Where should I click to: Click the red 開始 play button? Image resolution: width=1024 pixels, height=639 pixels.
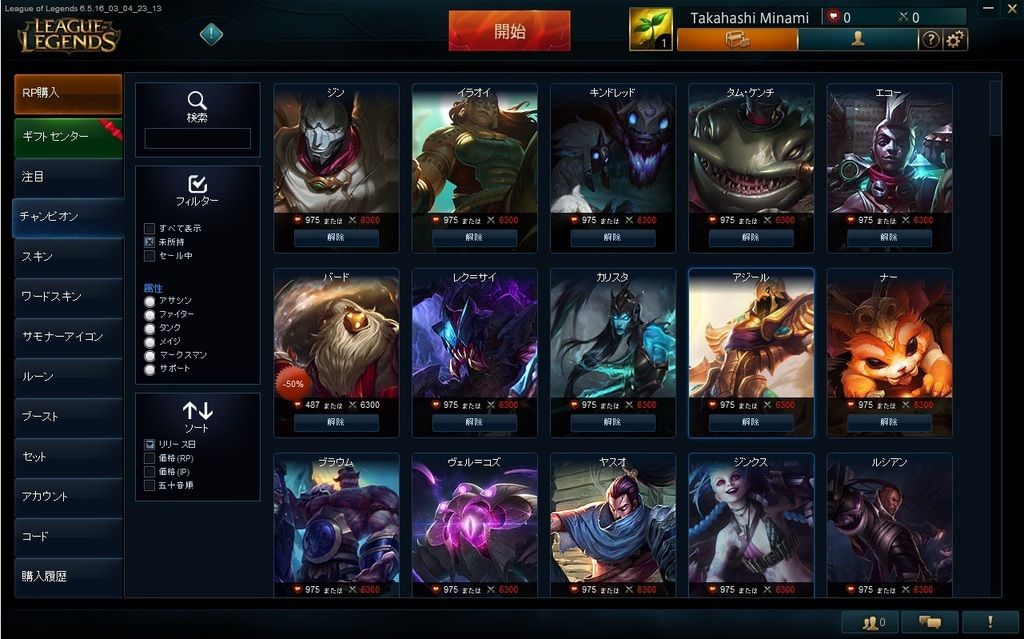point(509,31)
